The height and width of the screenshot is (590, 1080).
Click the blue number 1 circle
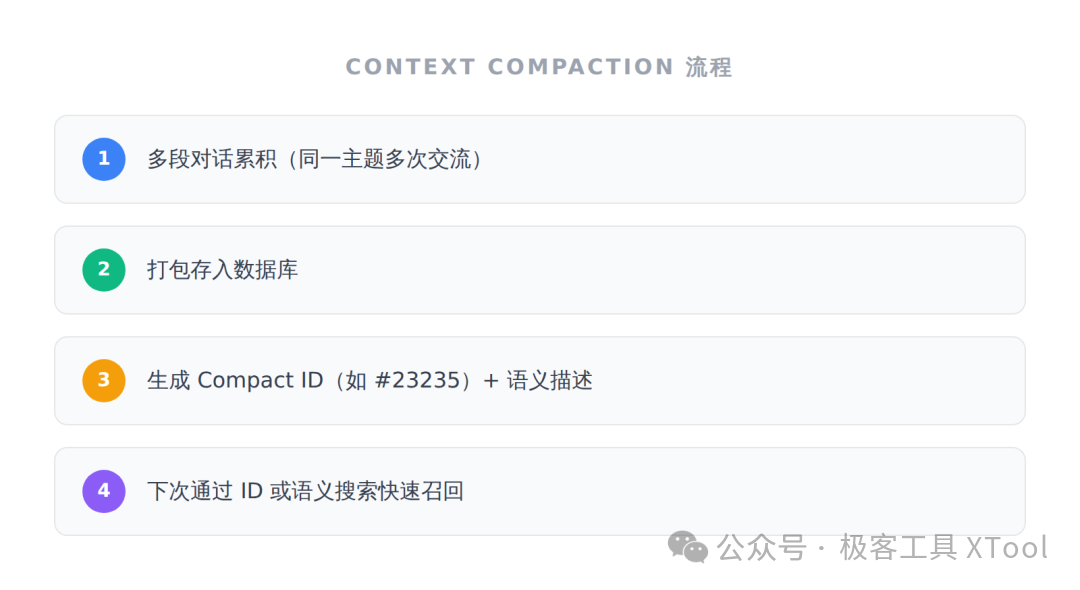point(104,159)
